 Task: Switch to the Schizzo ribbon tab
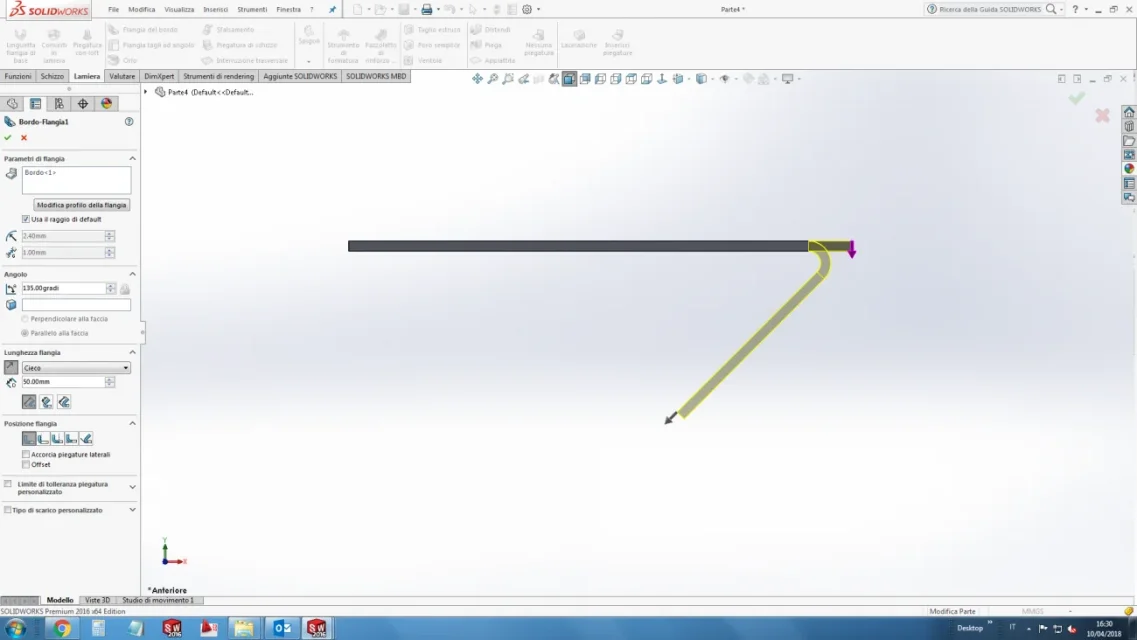(52, 76)
